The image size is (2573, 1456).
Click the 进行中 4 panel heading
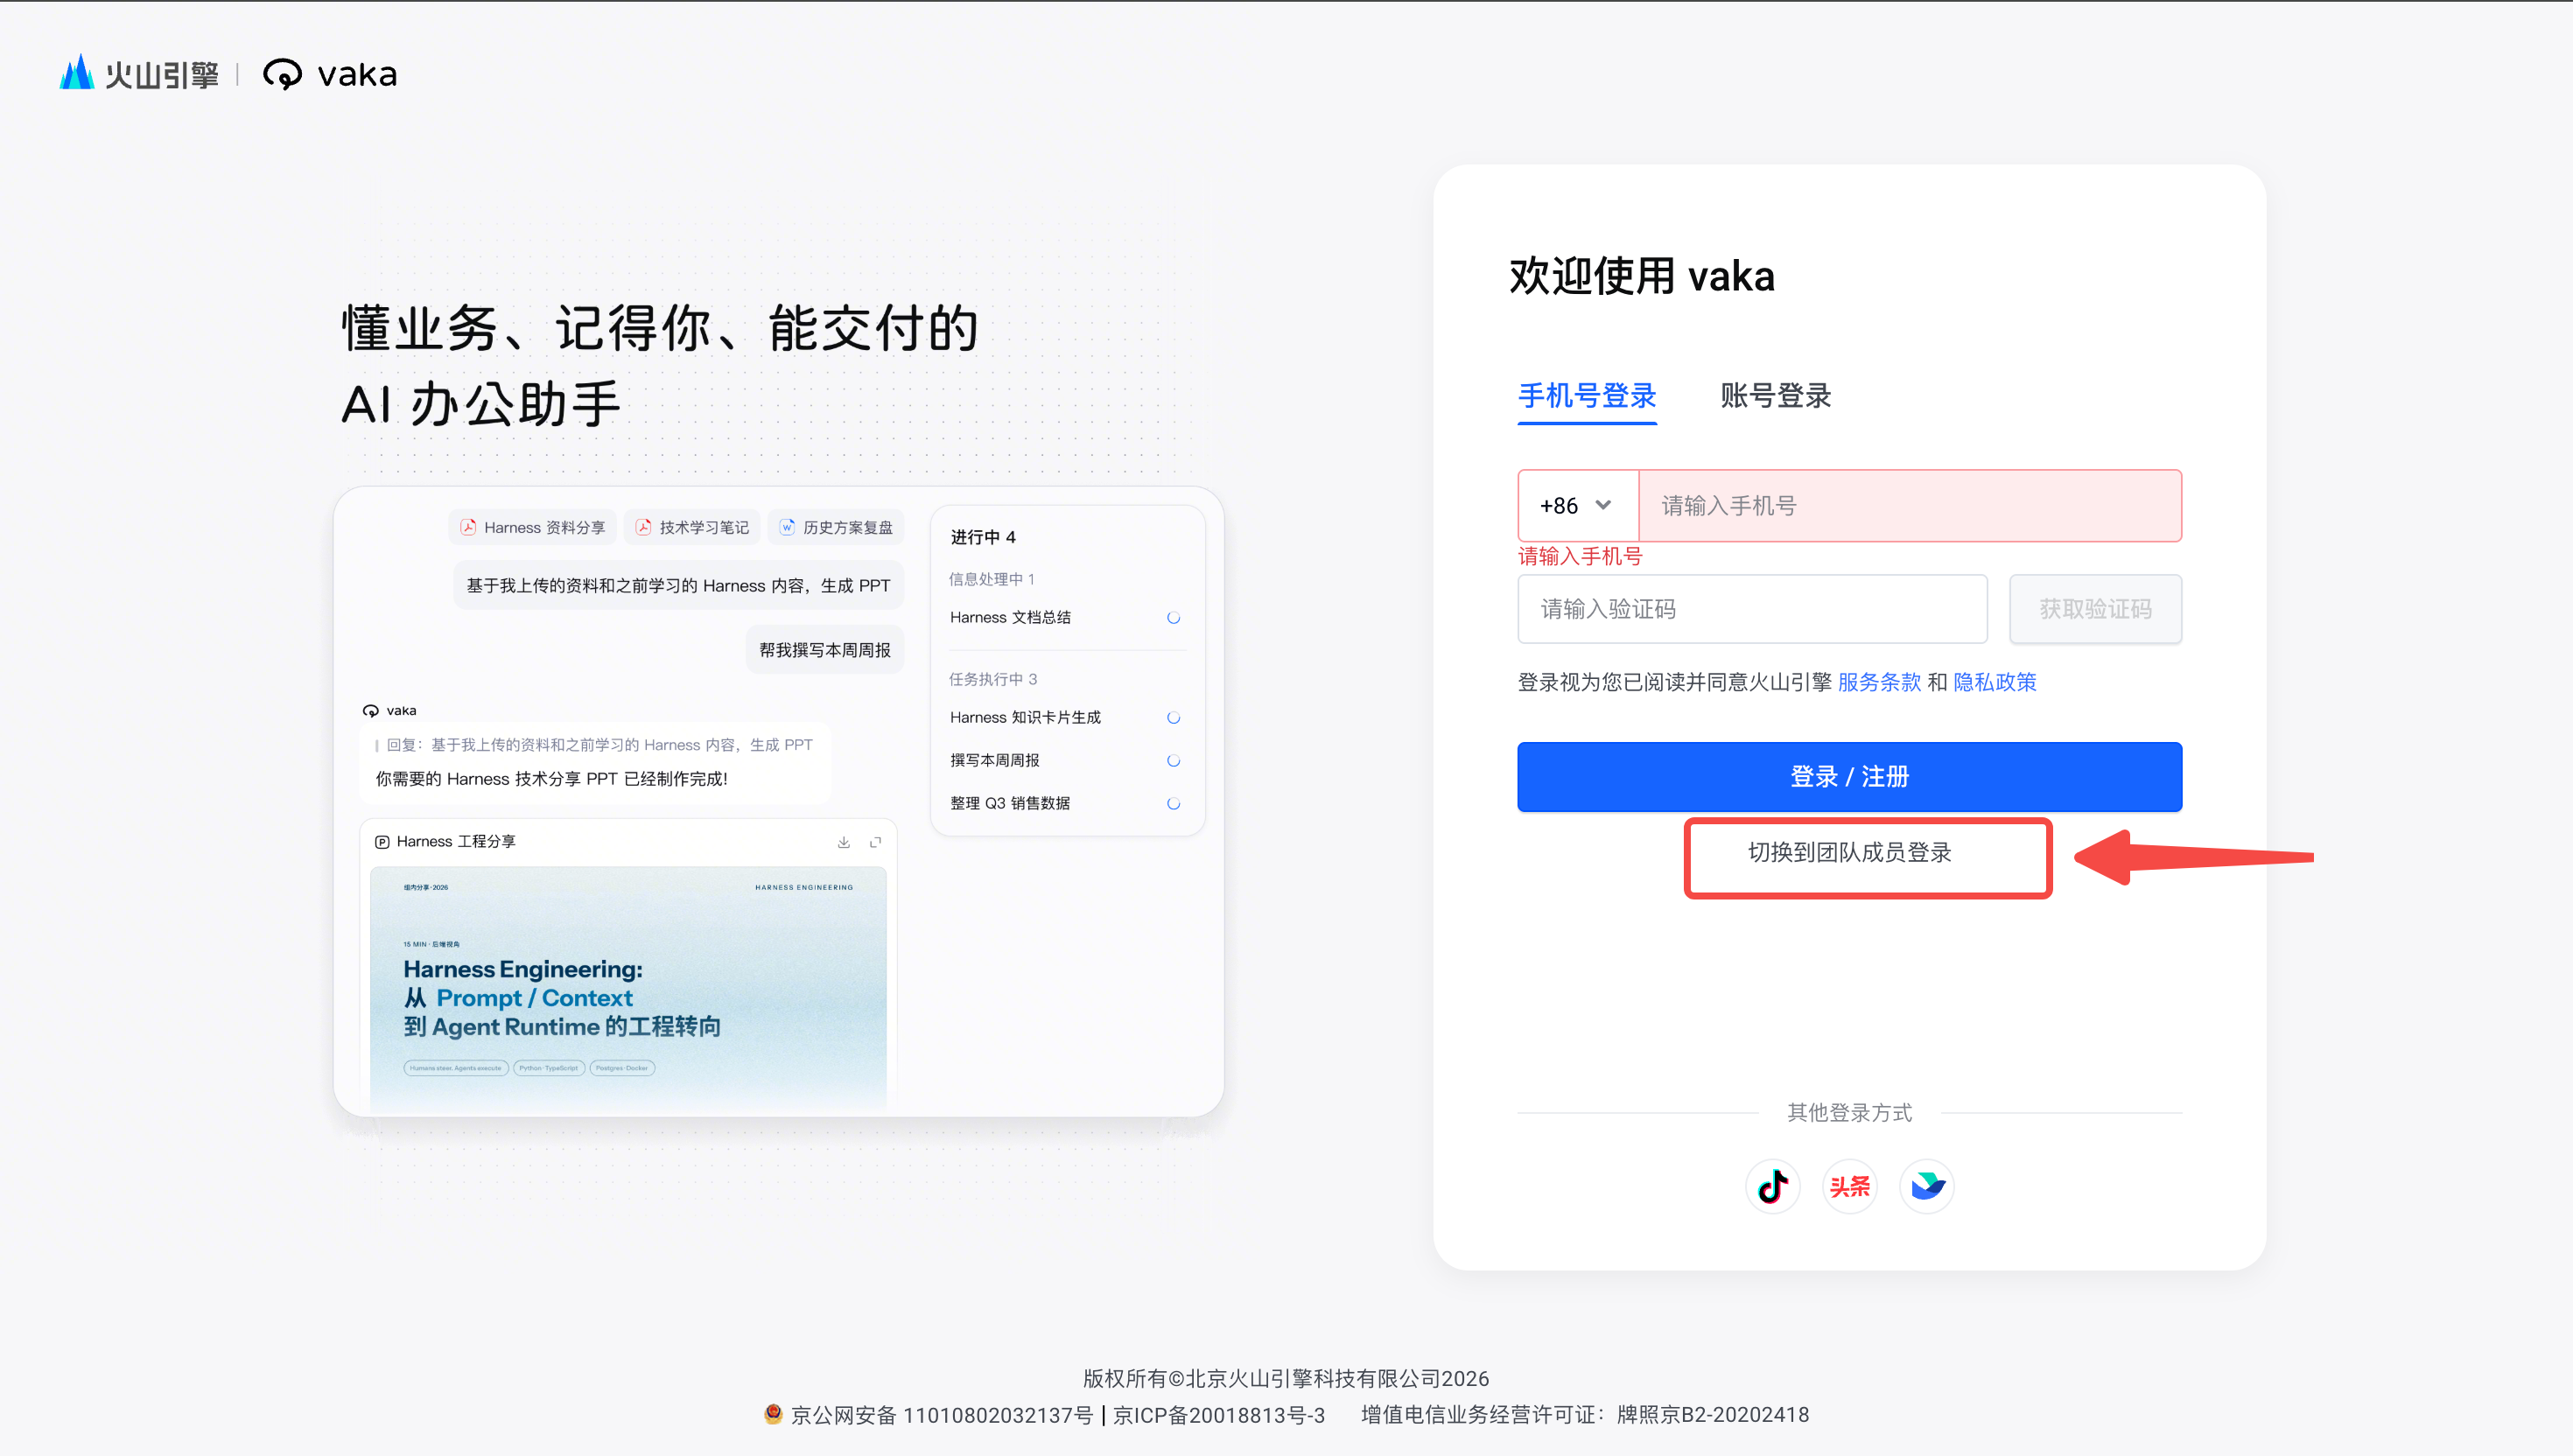(983, 537)
